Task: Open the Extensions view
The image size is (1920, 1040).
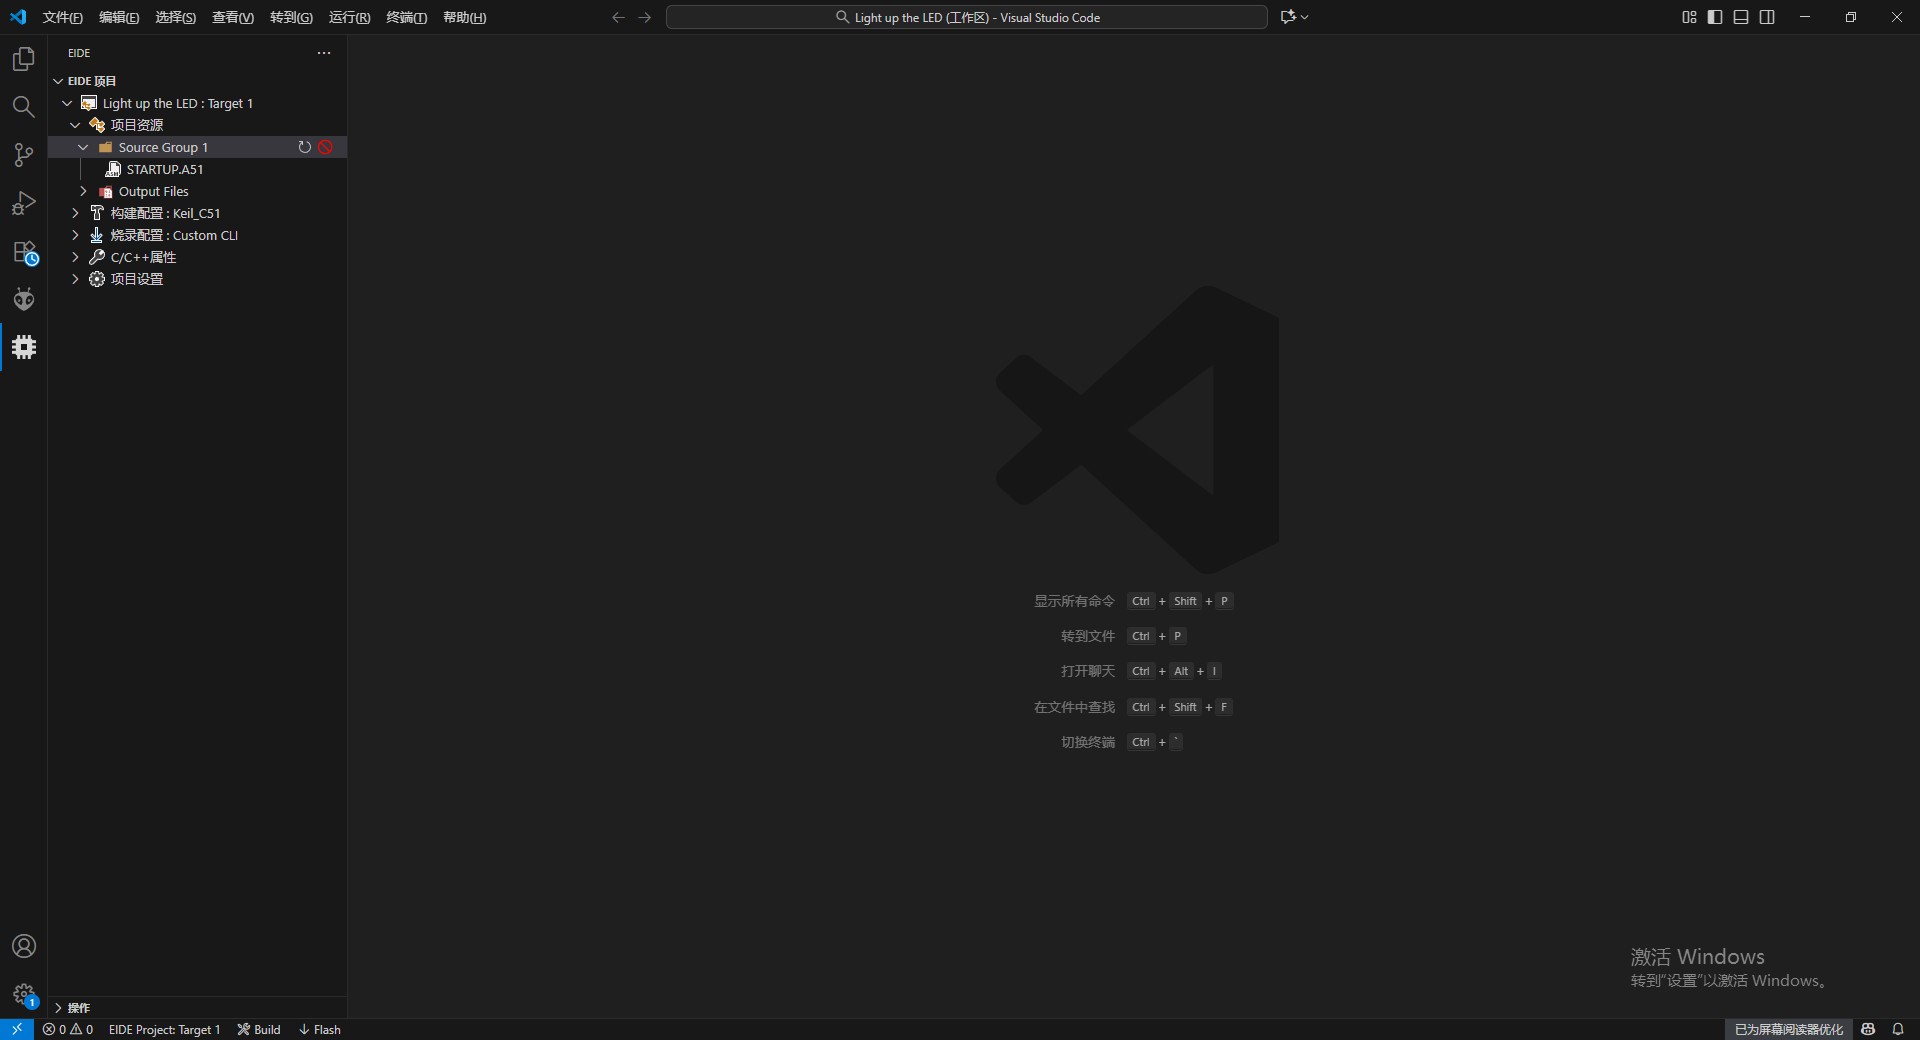Action: [24, 251]
